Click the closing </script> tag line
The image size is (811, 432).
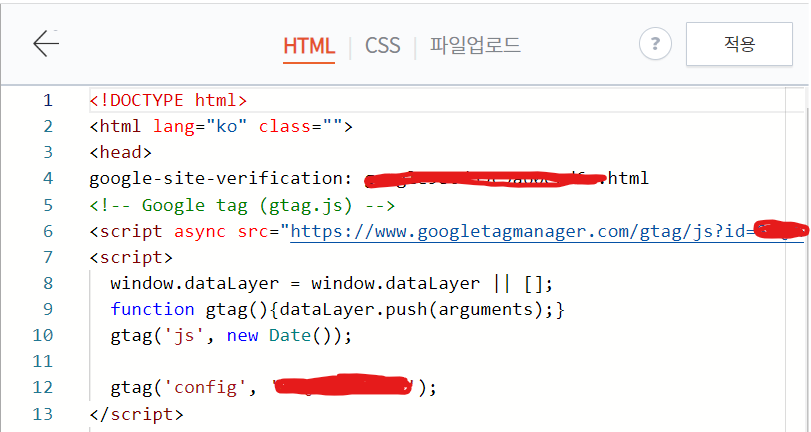pos(136,414)
